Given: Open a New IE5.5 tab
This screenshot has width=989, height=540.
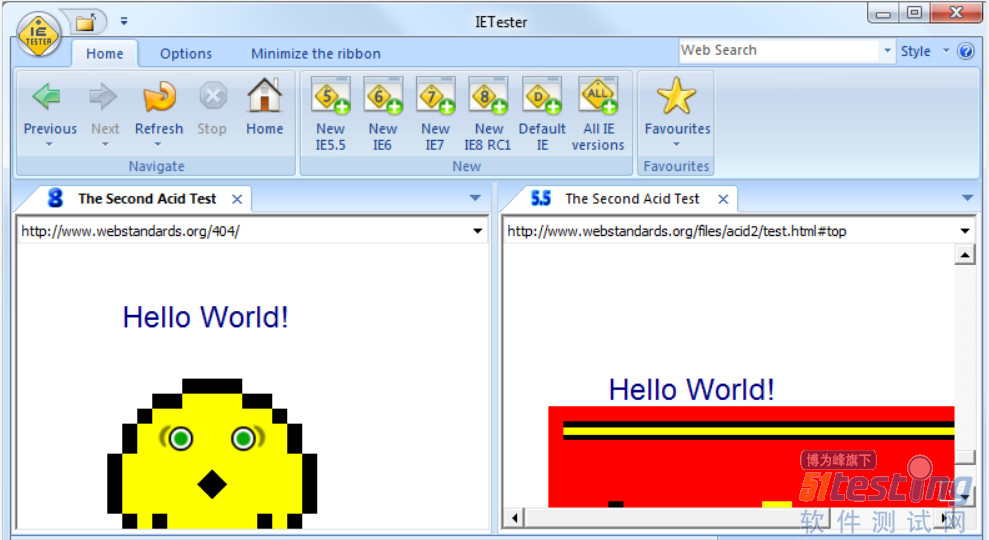Looking at the screenshot, I should pos(330,97).
